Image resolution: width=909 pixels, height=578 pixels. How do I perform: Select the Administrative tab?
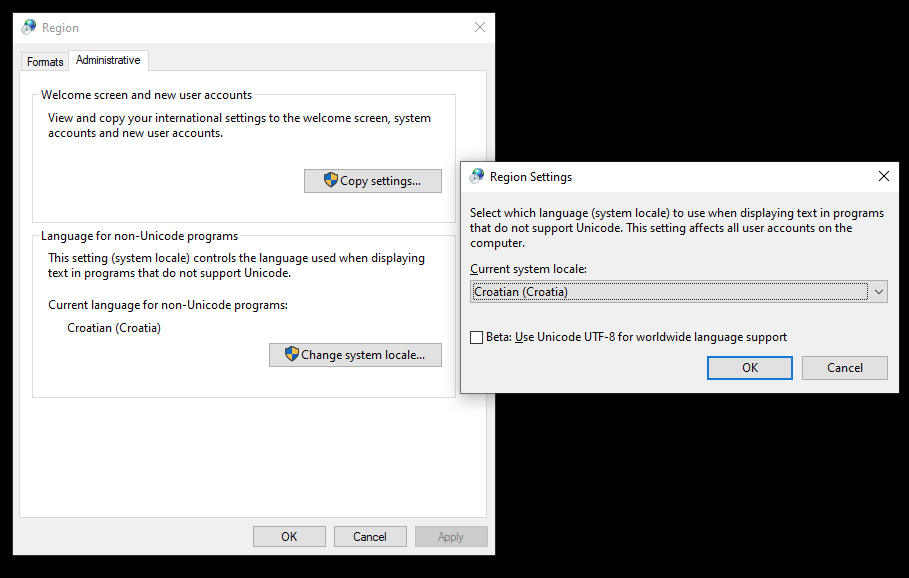108,60
